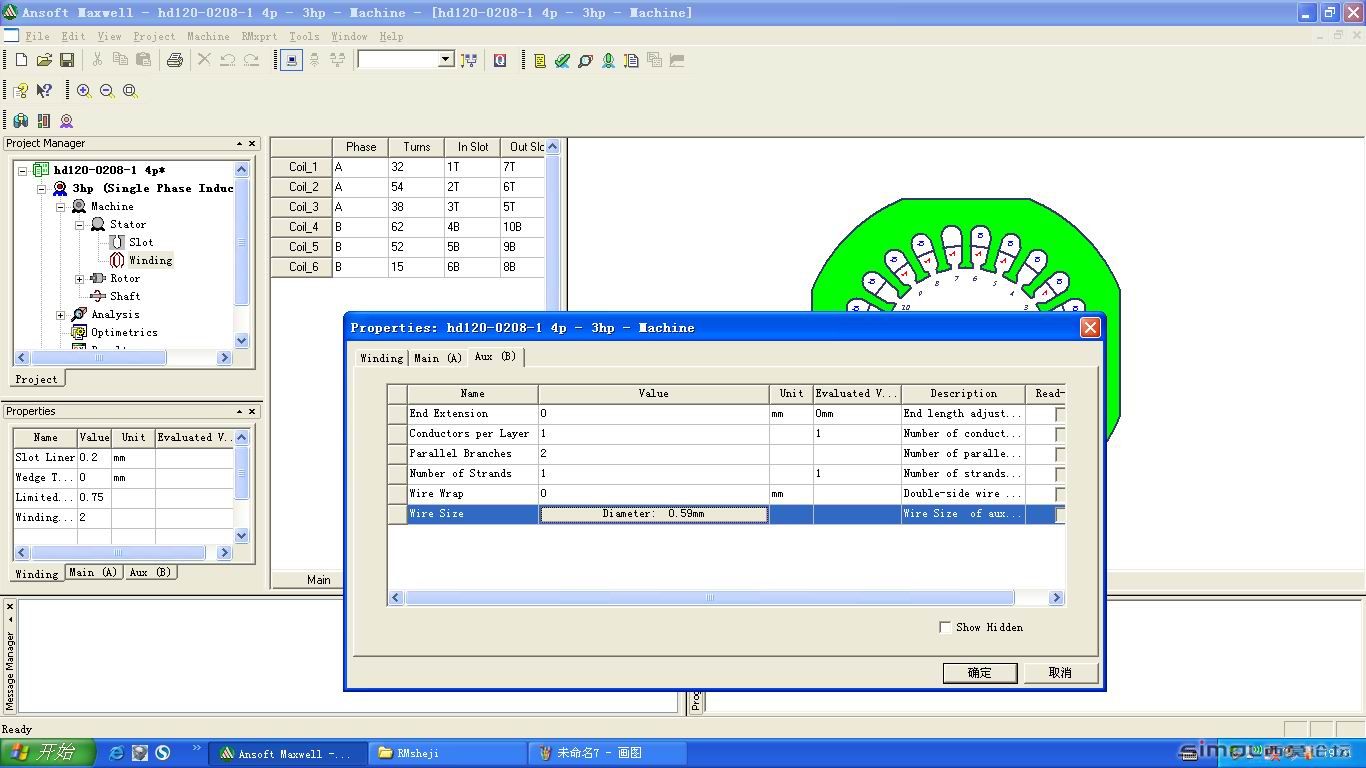Click the Parallel Branches value field
The height and width of the screenshot is (768, 1366).
click(654, 454)
